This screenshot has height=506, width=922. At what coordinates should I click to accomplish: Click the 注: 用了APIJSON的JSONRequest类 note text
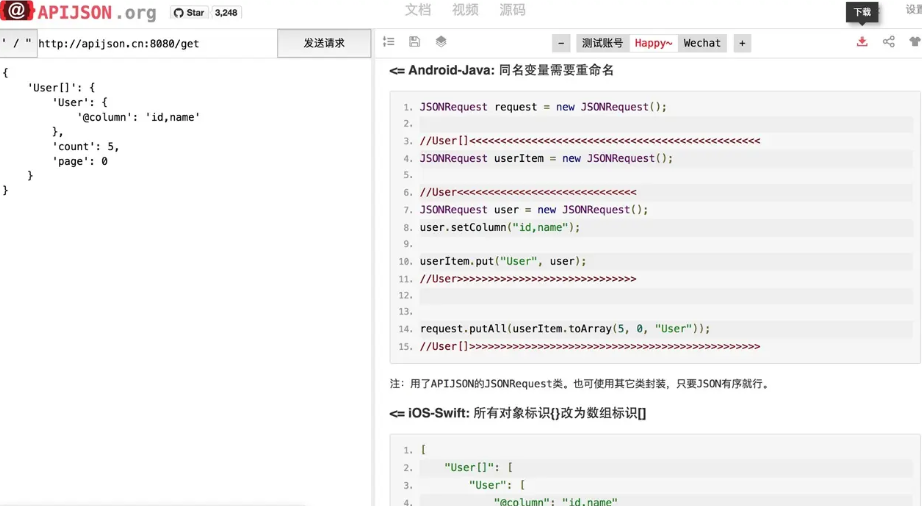(x=579, y=384)
